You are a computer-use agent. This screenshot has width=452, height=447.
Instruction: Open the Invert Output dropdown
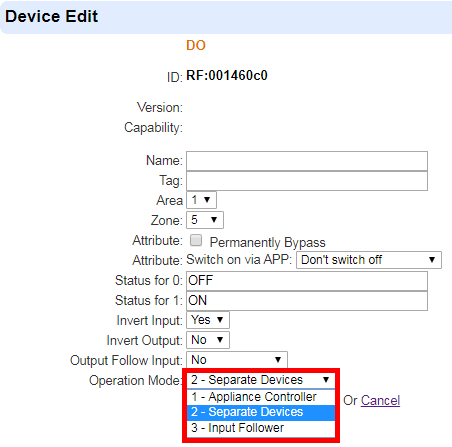[208, 340]
